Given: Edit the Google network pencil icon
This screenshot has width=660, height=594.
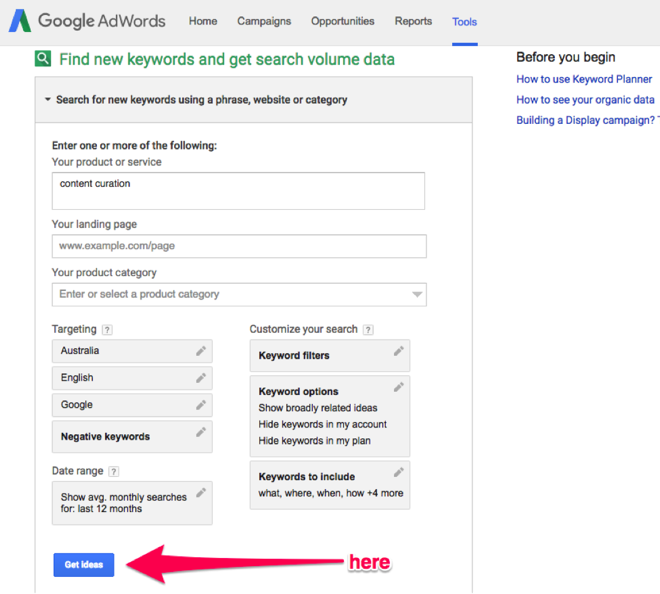Looking at the screenshot, I should (201, 405).
